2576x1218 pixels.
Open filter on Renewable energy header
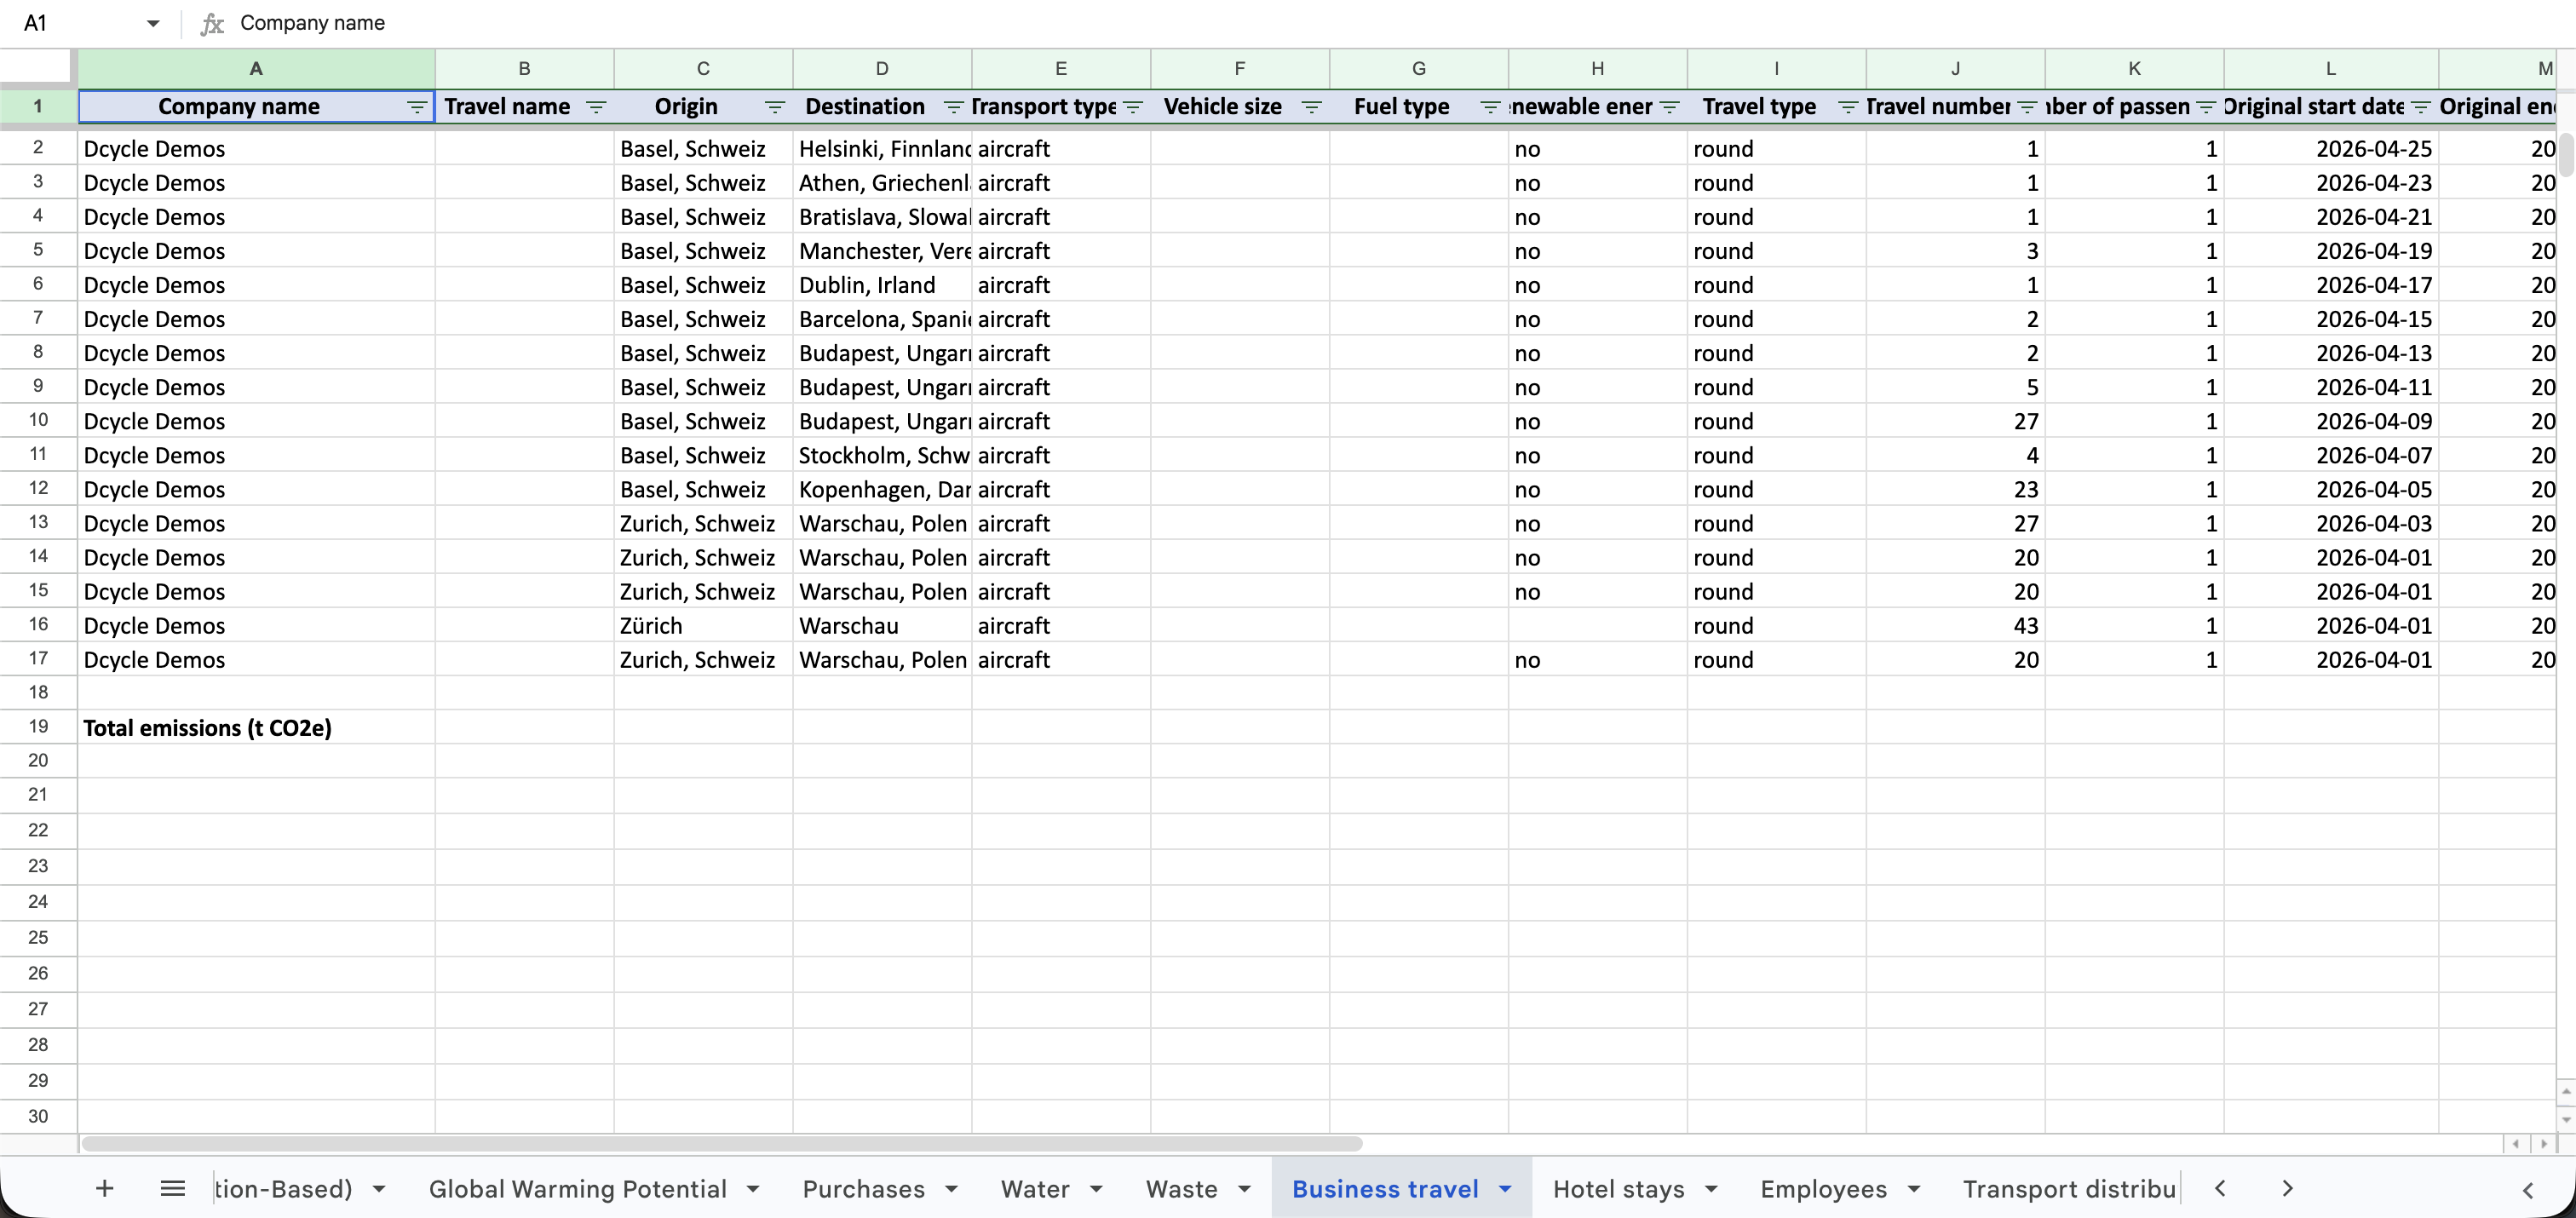coord(1669,107)
